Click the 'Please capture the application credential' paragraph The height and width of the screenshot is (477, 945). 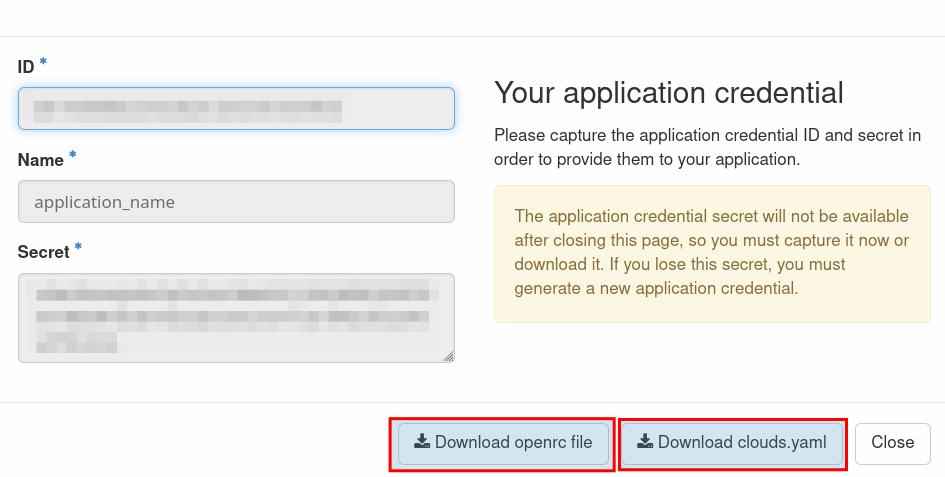(x=707, y=146)
